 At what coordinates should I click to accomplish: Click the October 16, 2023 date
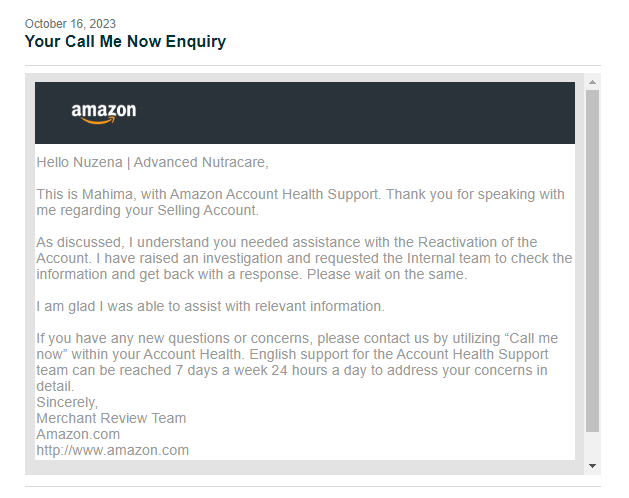click(x=70, y=24)
